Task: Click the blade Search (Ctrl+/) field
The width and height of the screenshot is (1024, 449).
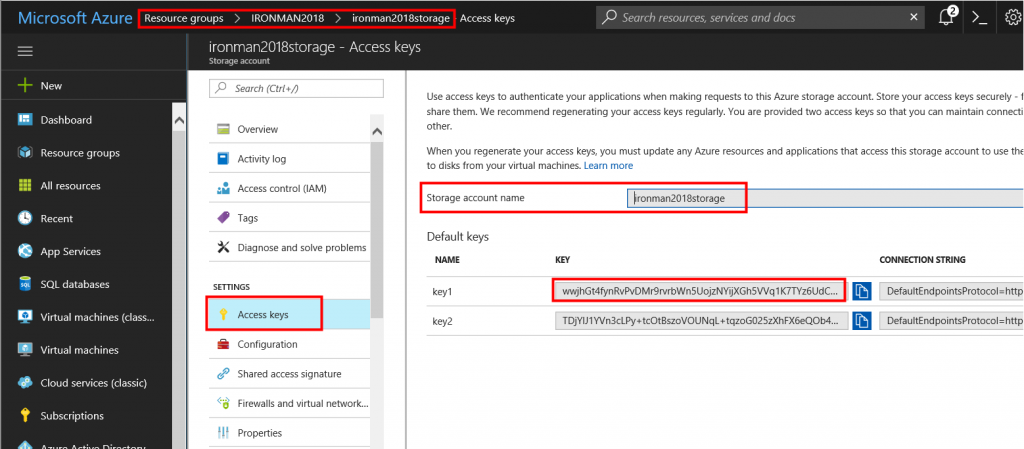Action: coord(296,88)
